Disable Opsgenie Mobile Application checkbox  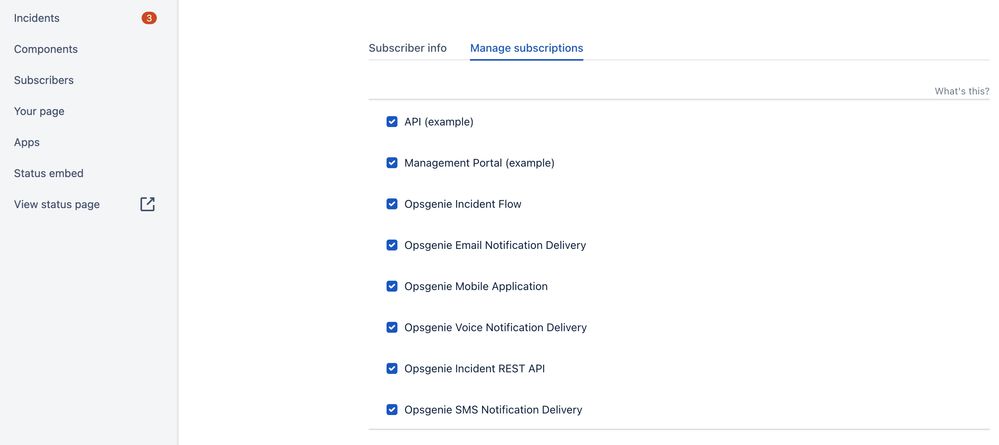point(392,286)
